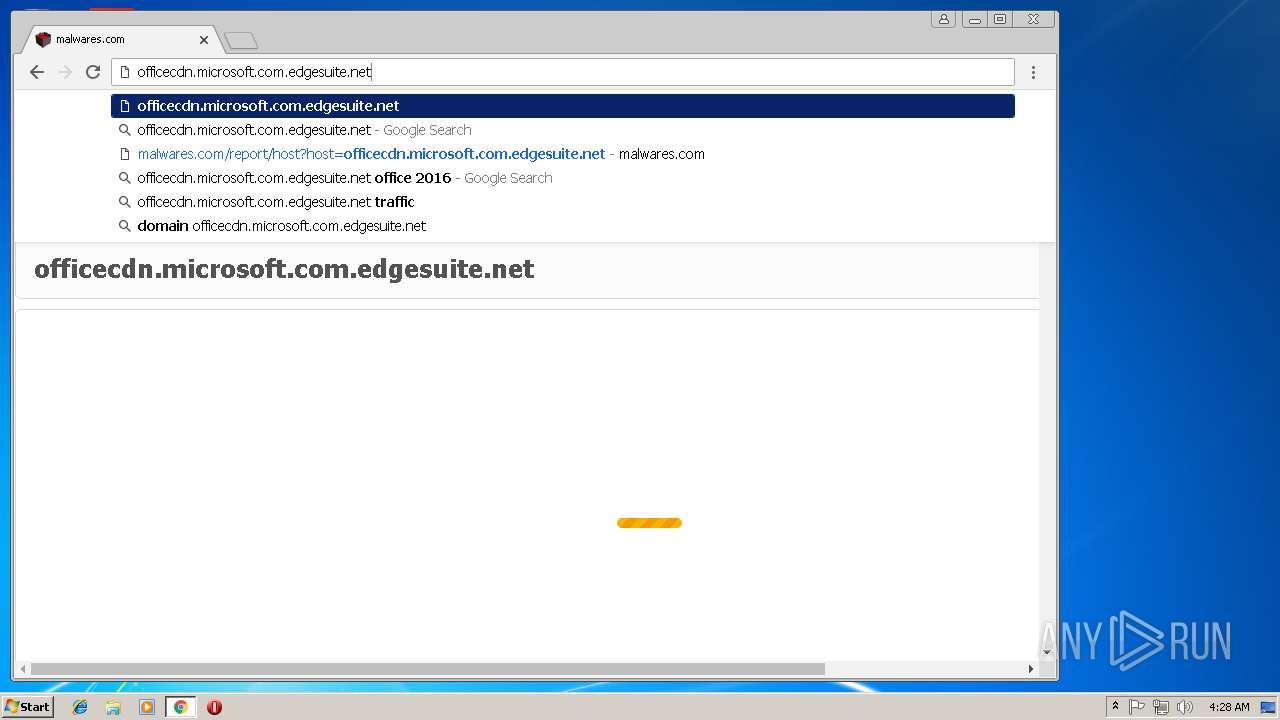Open the Action Center flag icon
This screenshot has height=720, width=1280.
tap(1137, 707)
